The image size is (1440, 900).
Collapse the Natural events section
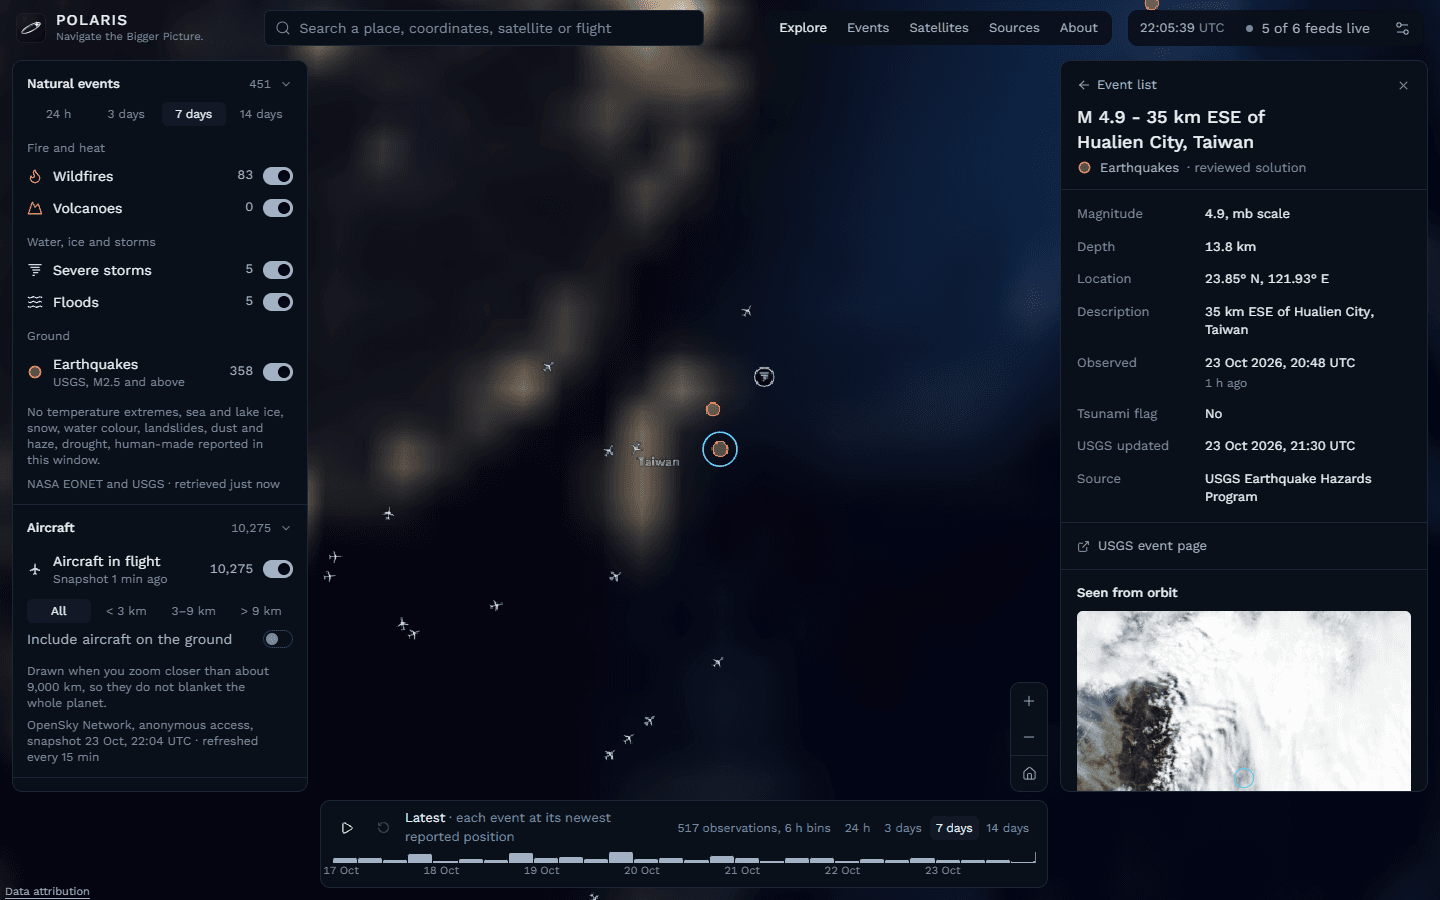pos(286,84)
